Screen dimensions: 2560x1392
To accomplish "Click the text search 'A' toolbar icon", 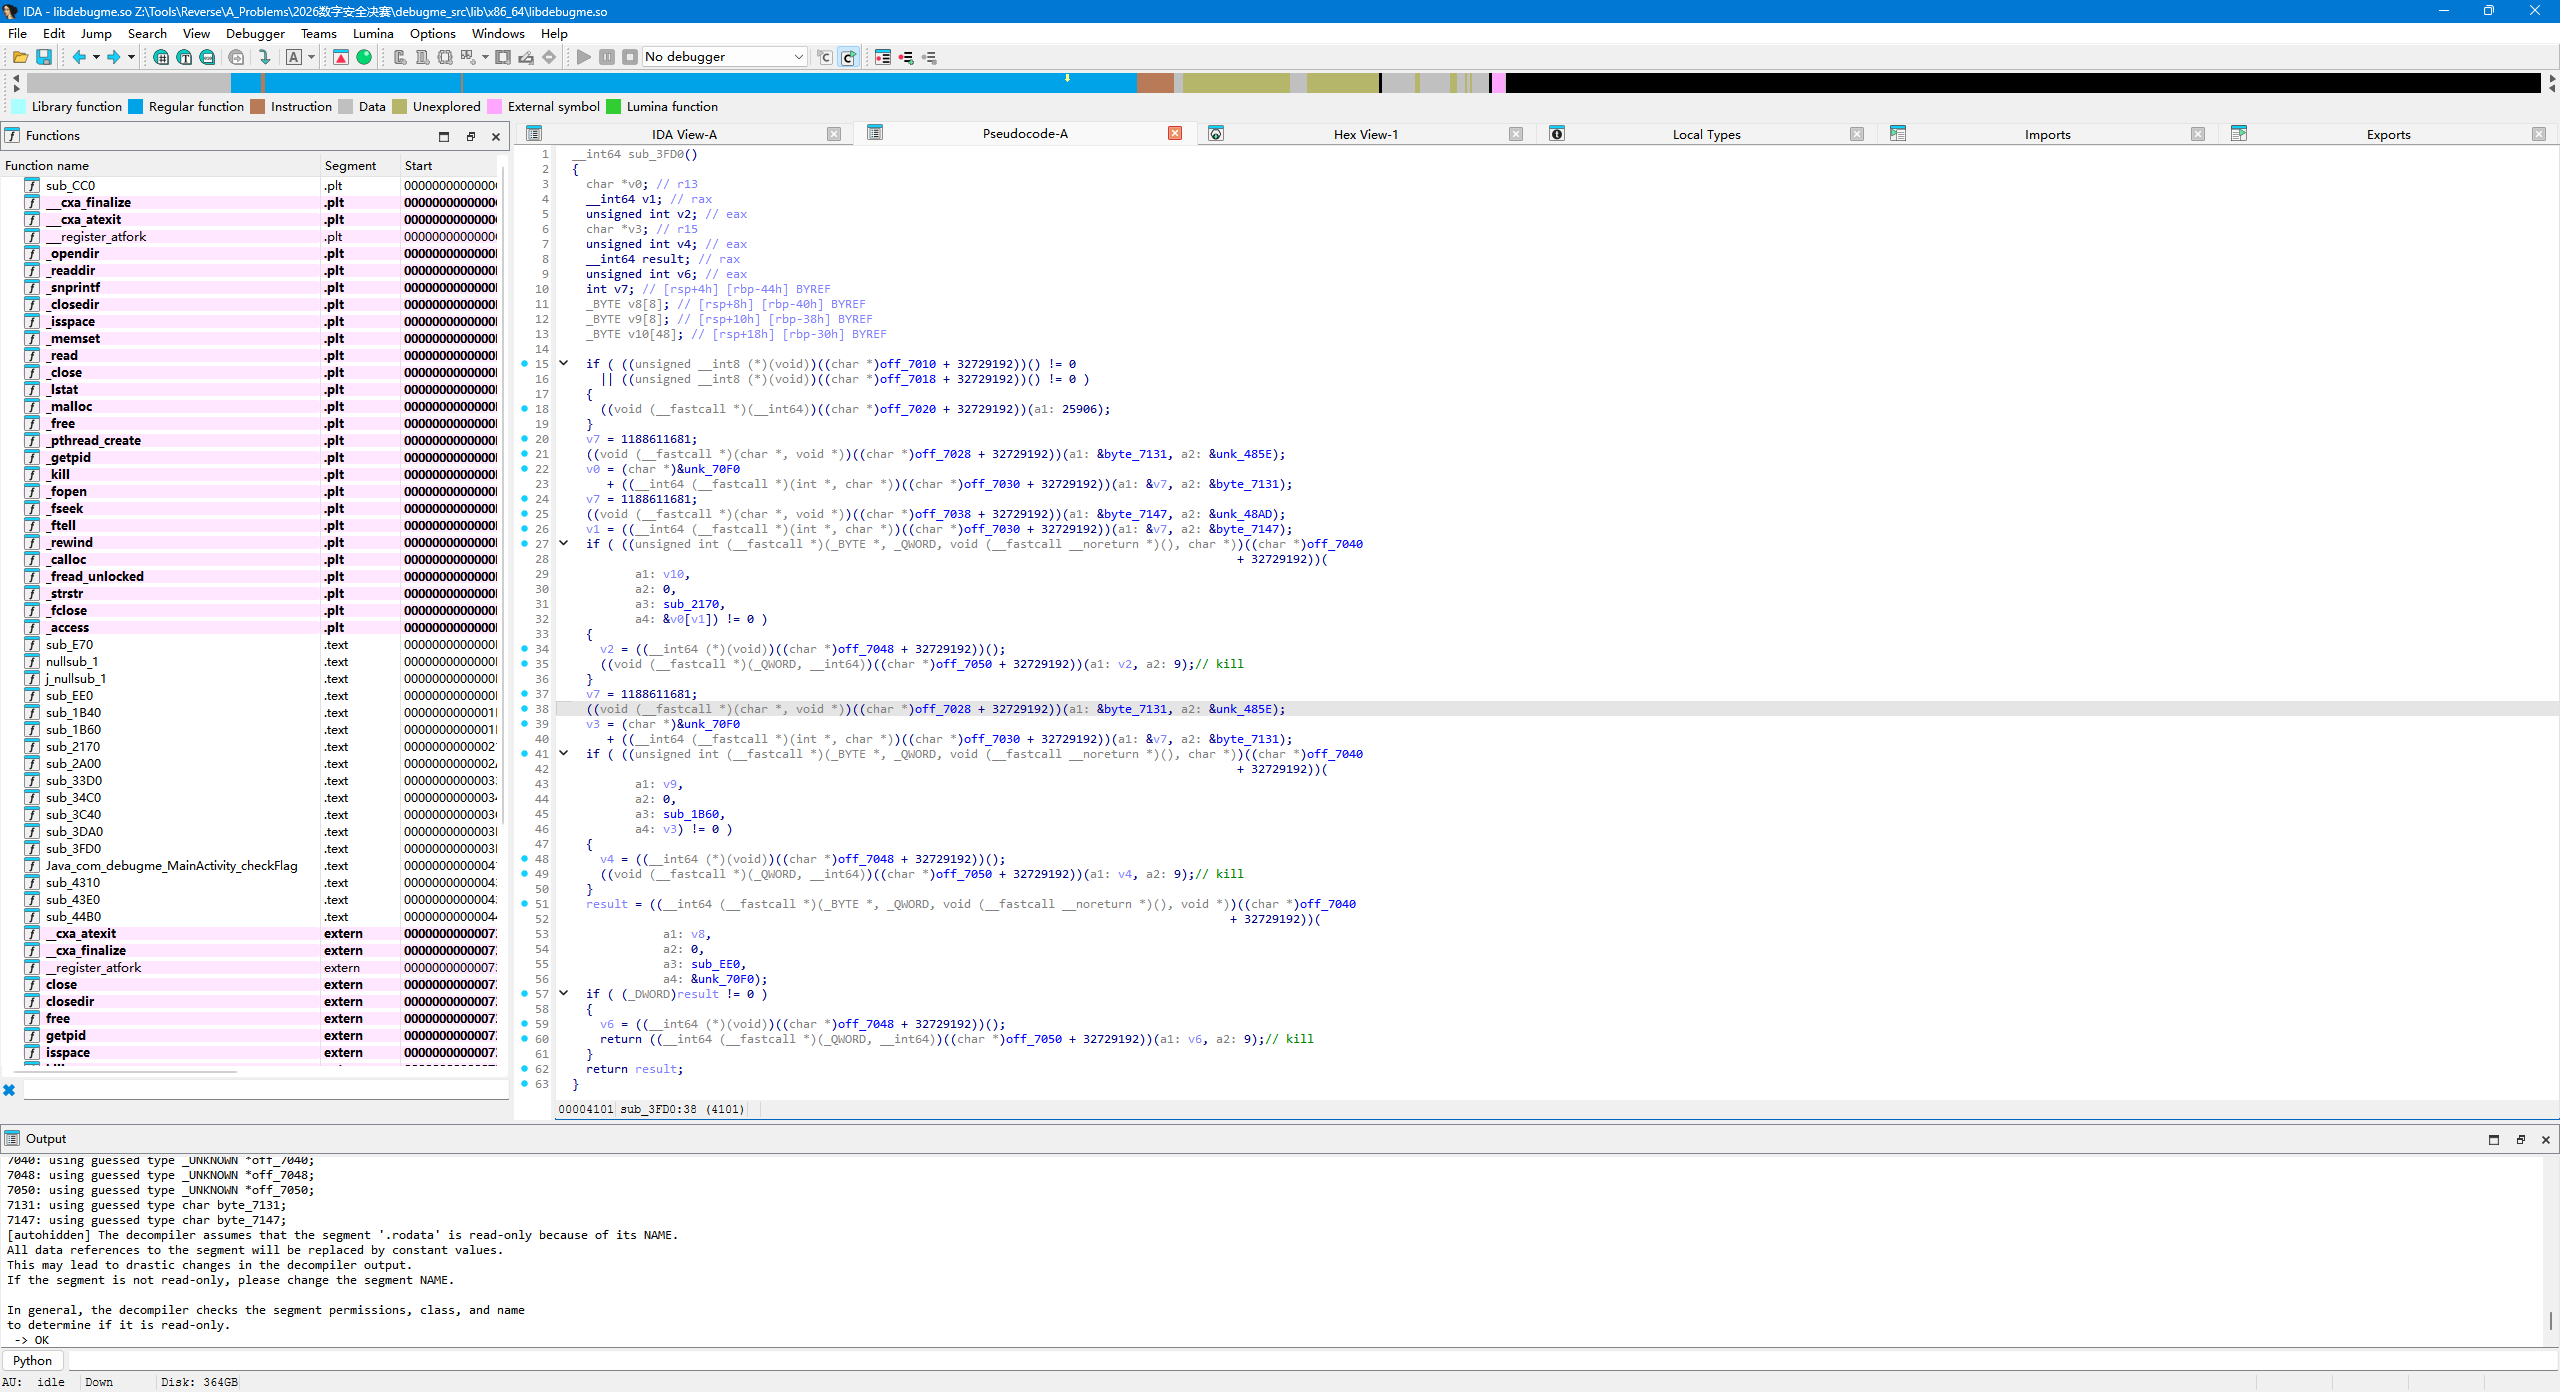I will [294, 57].
